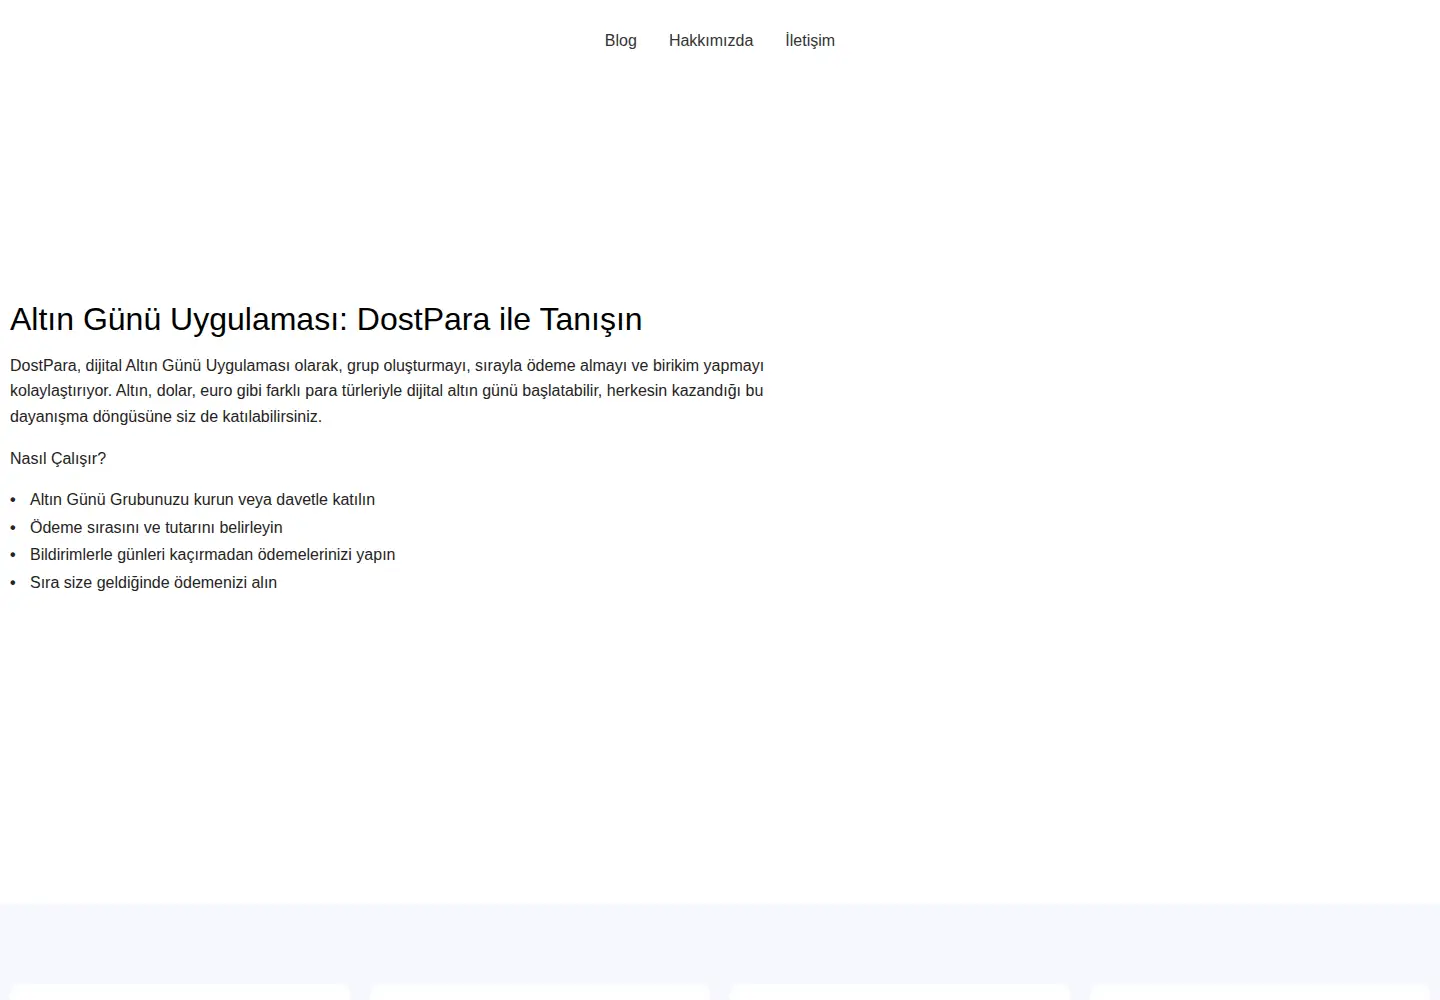Open the Blog page
Viewport: 1440px width, 1000px height.
point(620,40)
